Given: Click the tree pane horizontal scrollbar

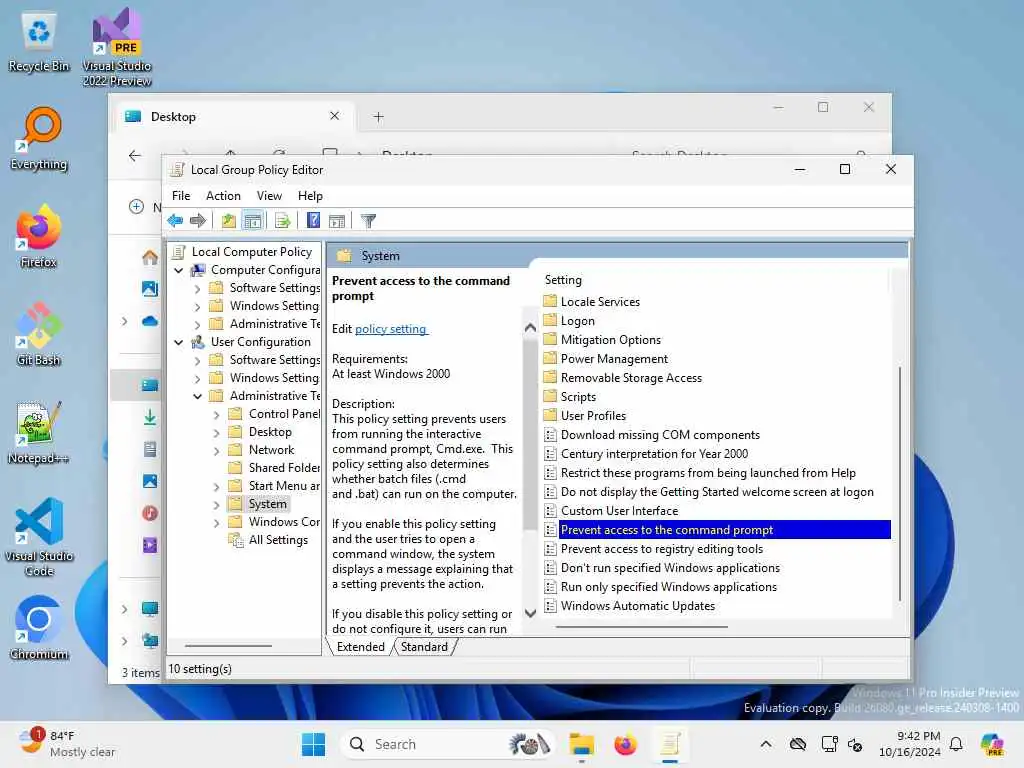Looking at the screenshot, I should pyautogui.click(x=228, y=646).
